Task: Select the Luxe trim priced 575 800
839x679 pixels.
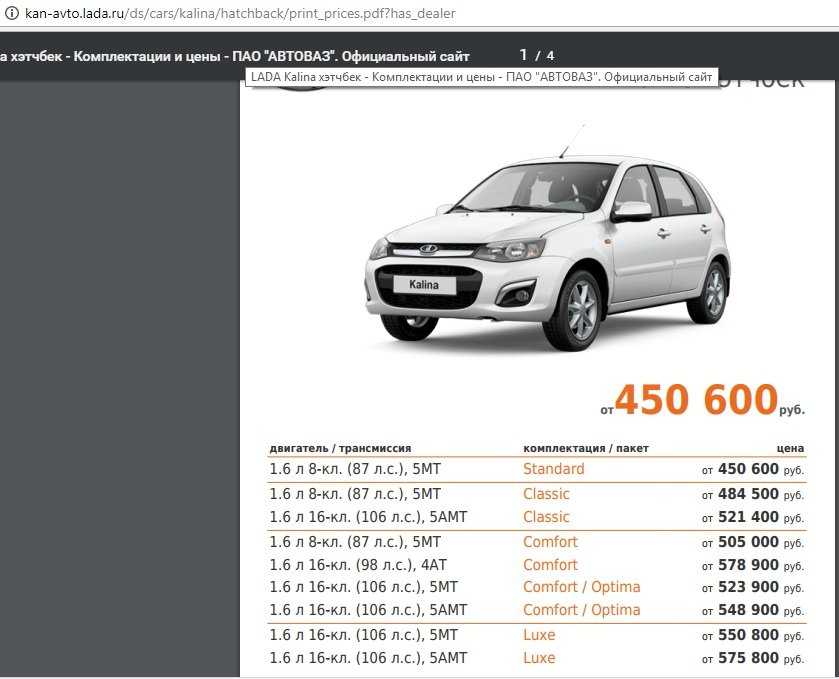Action: click(539, 658)
